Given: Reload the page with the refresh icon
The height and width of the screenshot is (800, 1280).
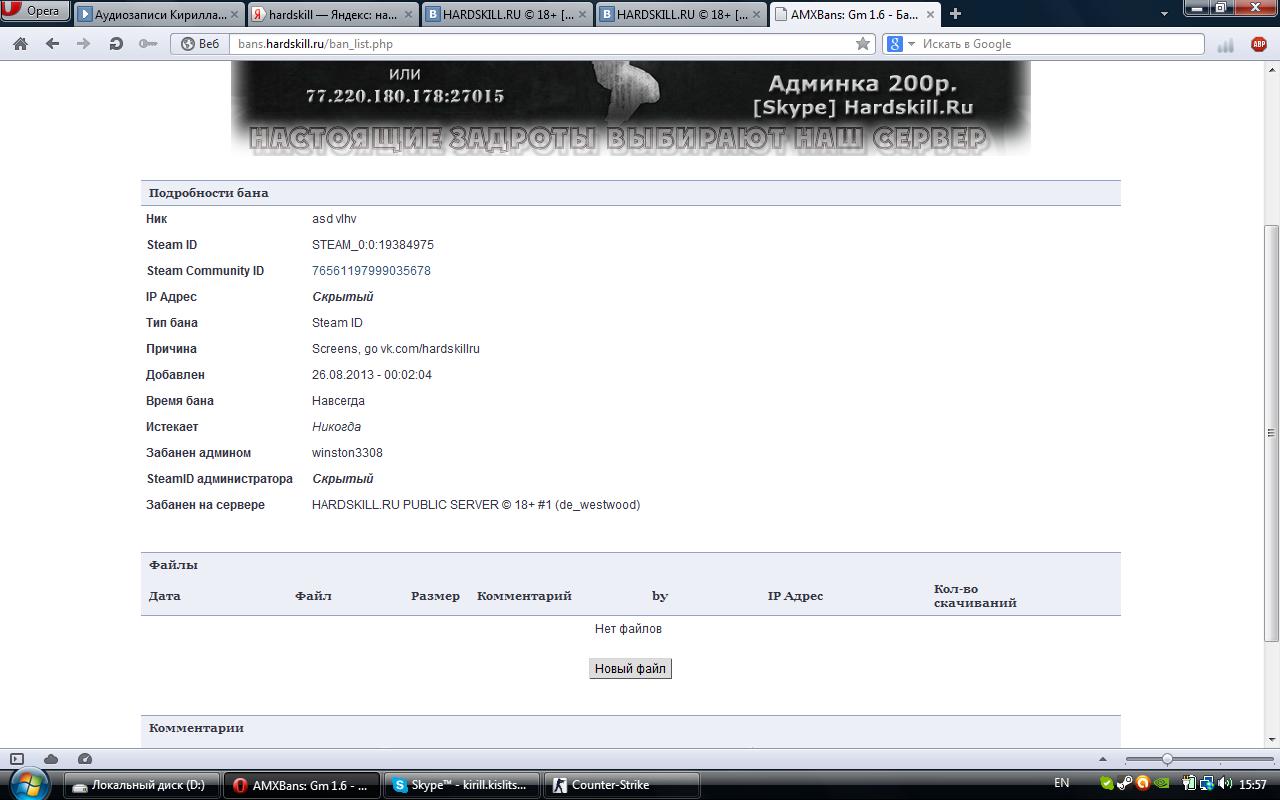Looking at the screenshot, I should 116,44.
